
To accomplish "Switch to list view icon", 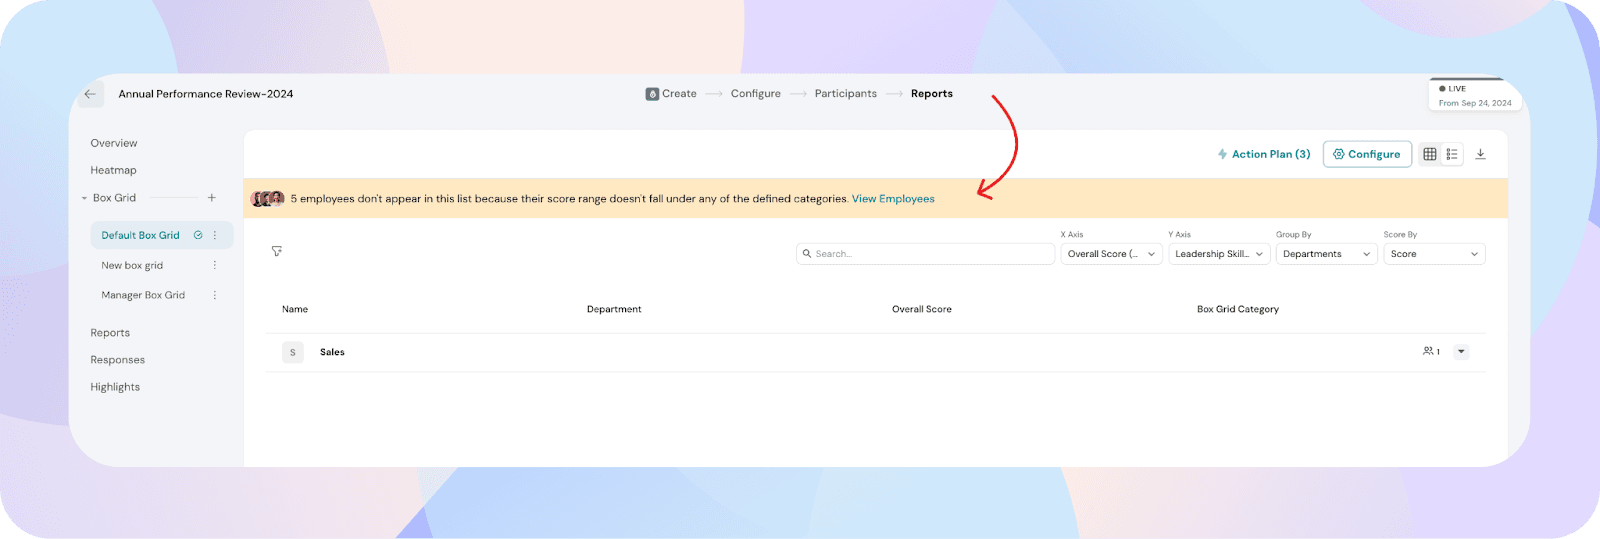I will pos(1452,154).
